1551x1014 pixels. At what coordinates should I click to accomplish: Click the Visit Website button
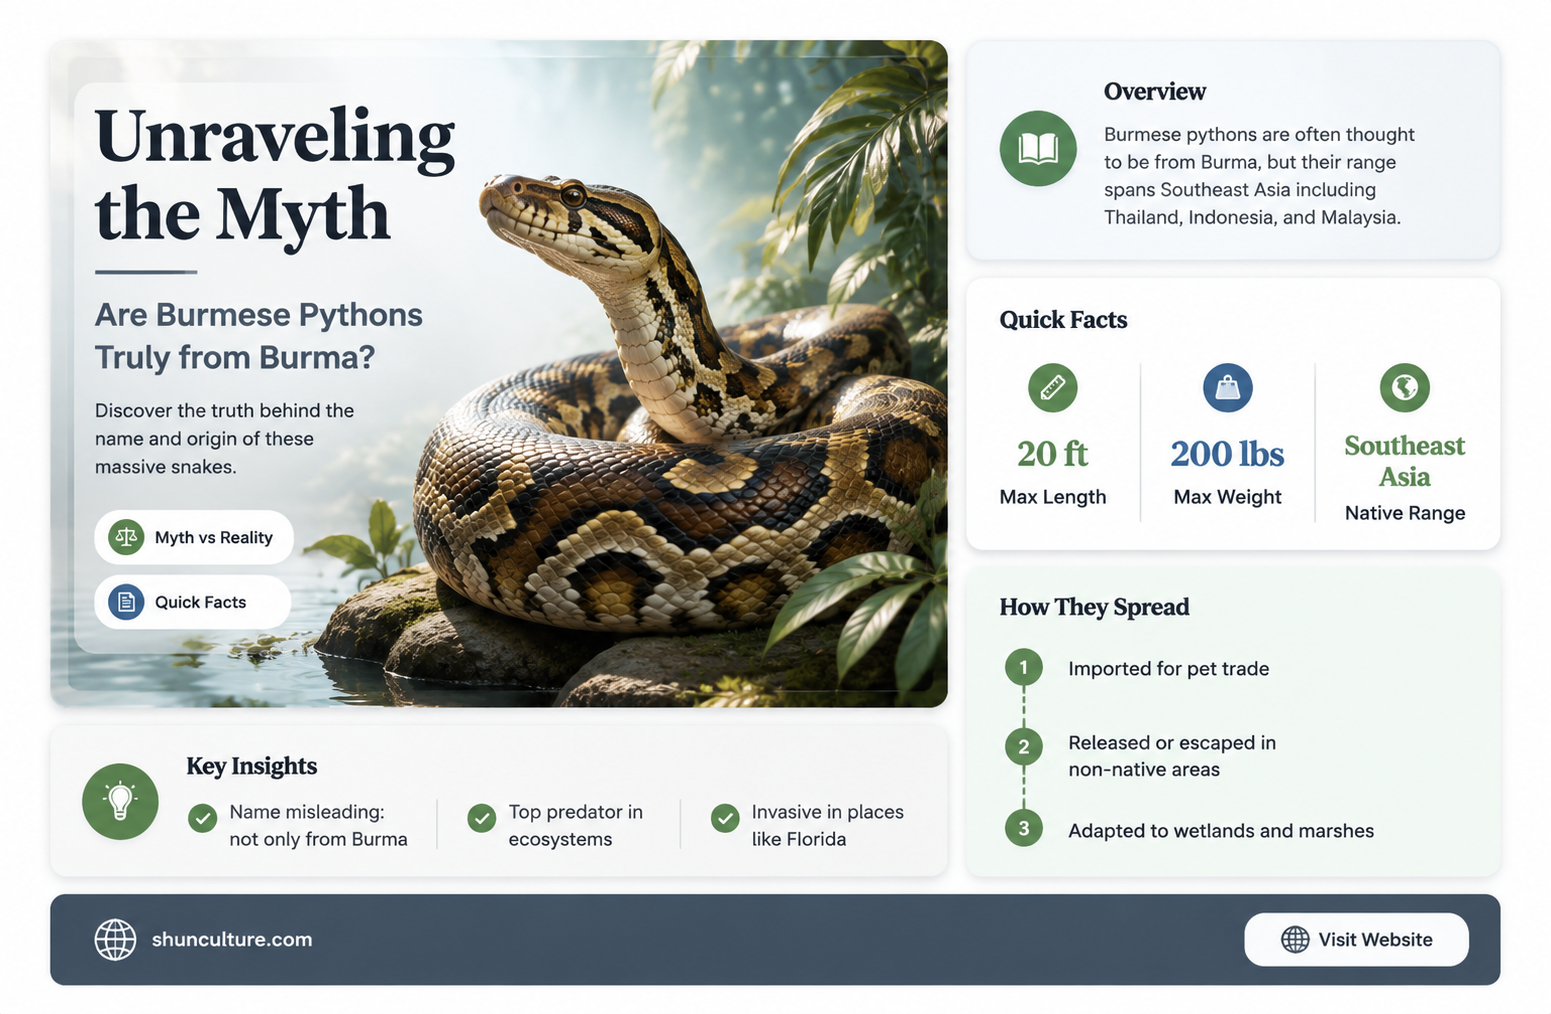tap(1356, 939)
